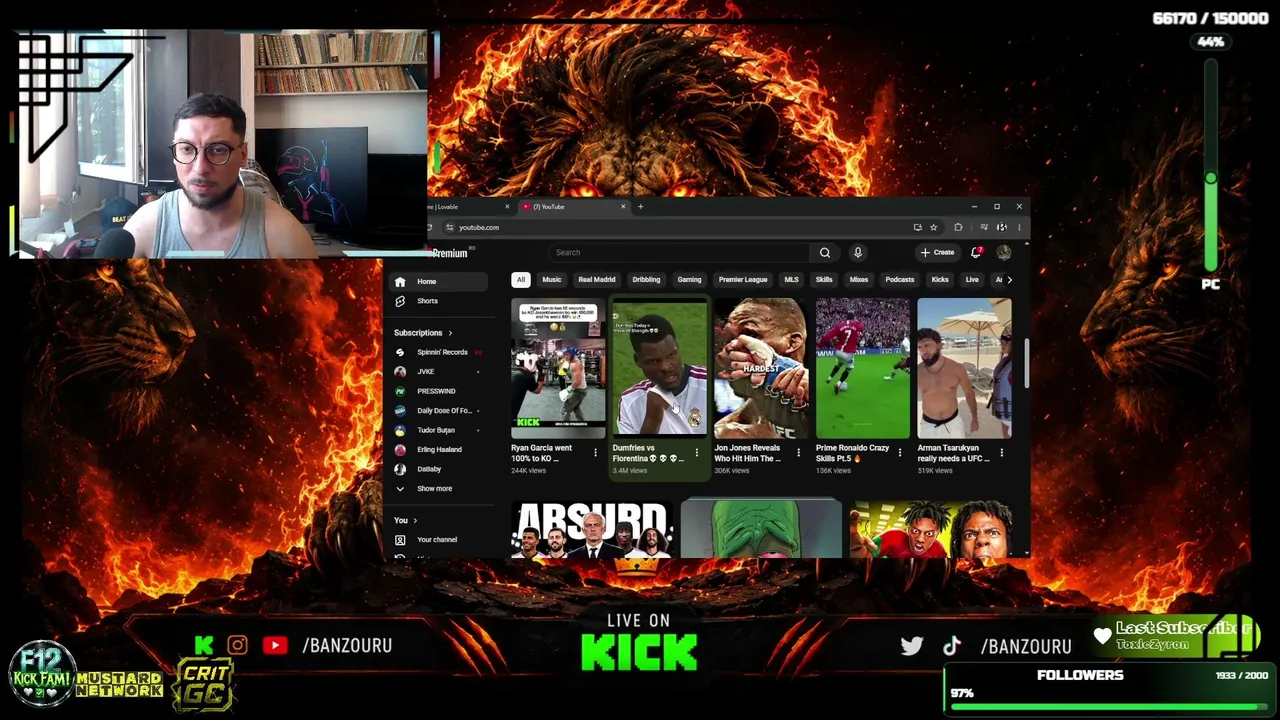Open Your channel in the sidebar
This screenshot has width=1280, height=720.
pyautogui.click(x=437, y=540)
